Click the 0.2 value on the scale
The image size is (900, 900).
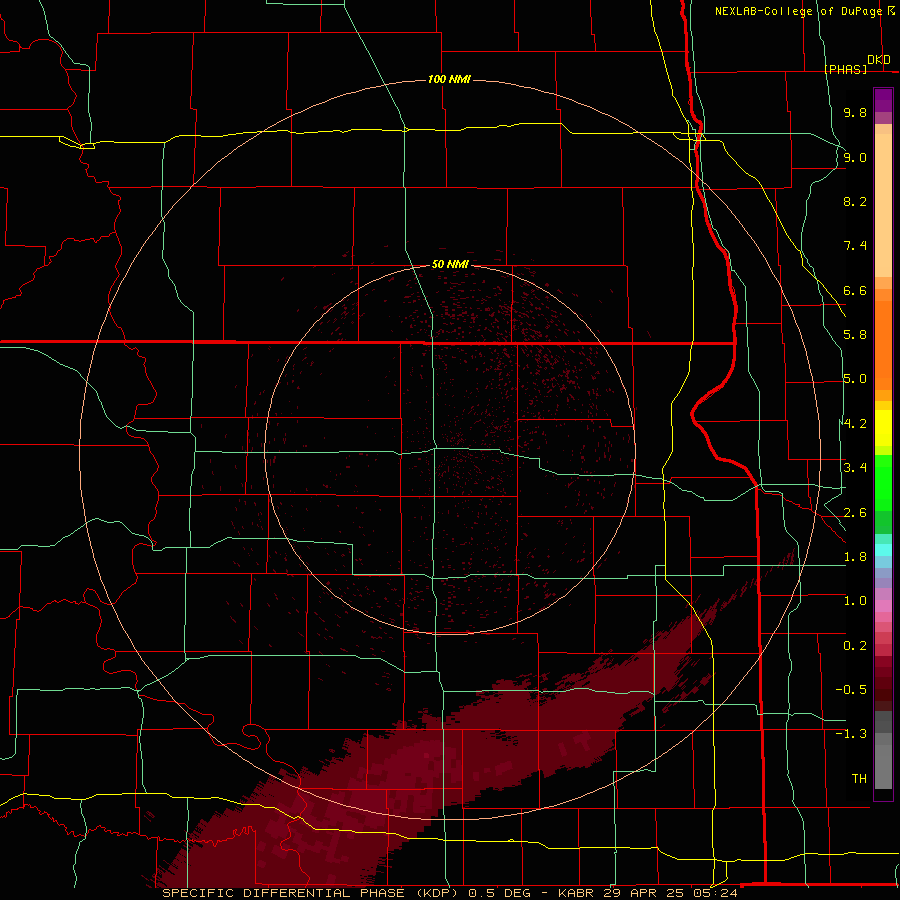click(855, 646)
